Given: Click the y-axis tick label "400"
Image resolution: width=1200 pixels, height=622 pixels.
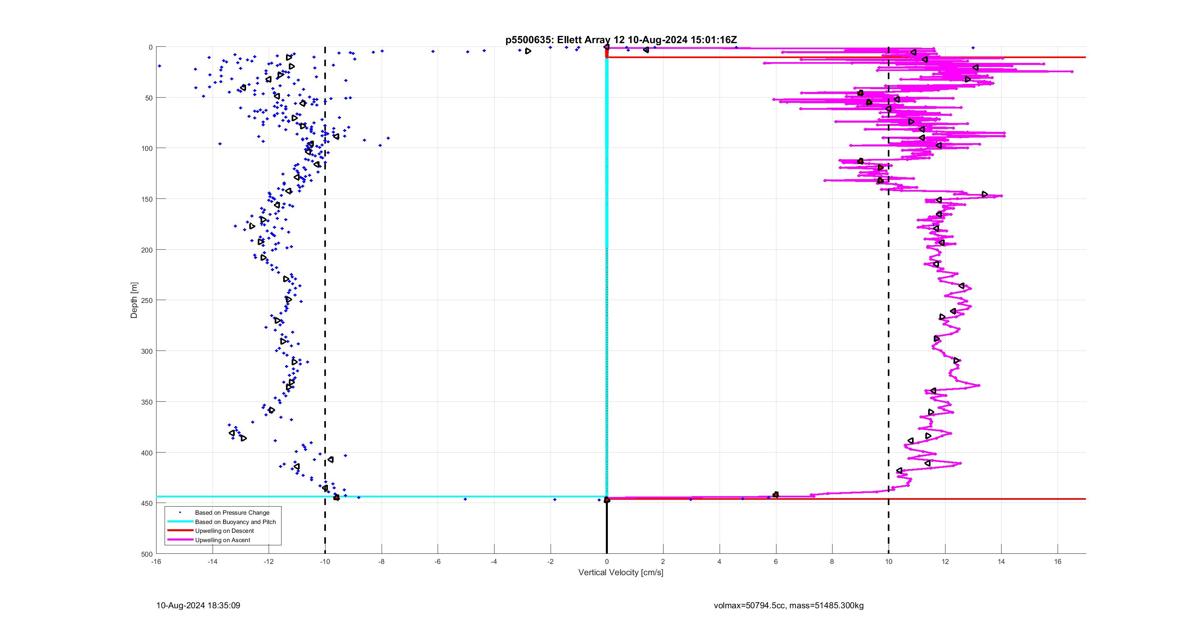Looking at the screenshot, I should (146, 452).
